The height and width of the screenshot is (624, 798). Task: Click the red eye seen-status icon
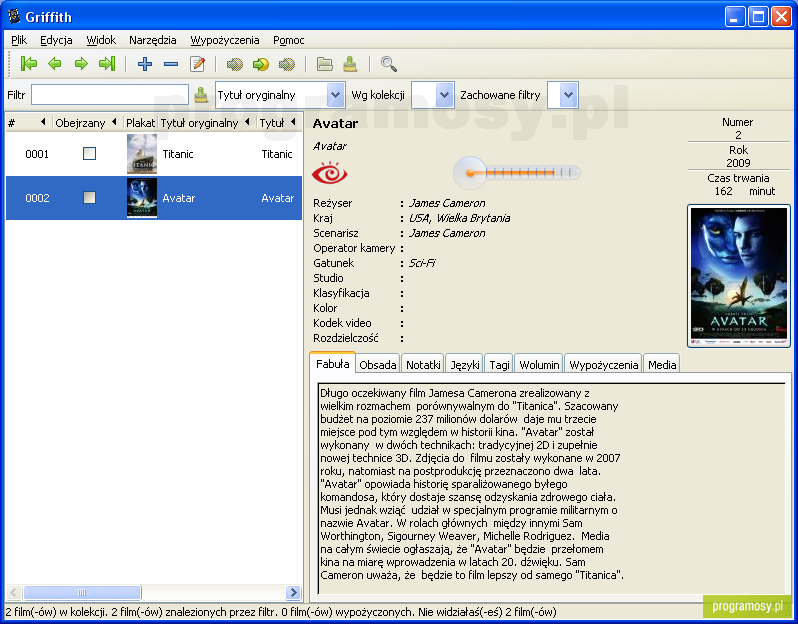point(329,173)
